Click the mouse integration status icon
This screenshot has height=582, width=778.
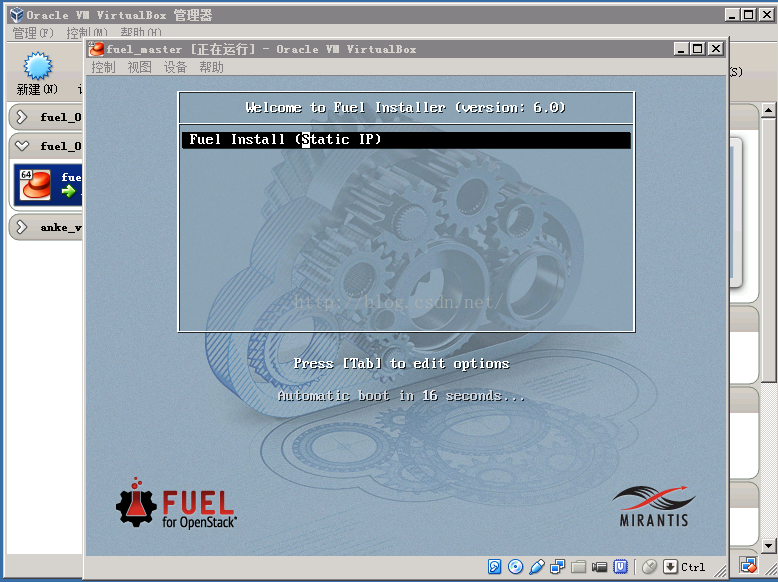tap(649, 566)
